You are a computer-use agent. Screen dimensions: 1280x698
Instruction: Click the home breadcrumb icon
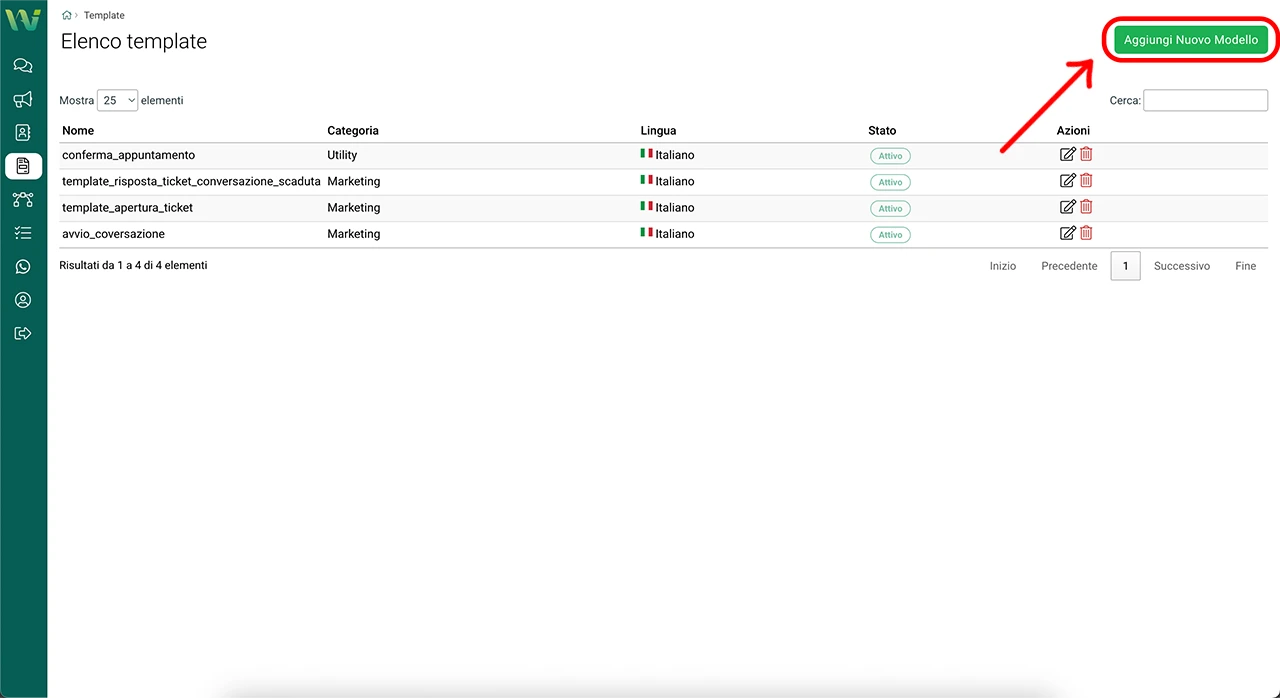pyautogui.click(x=67, y=15)
